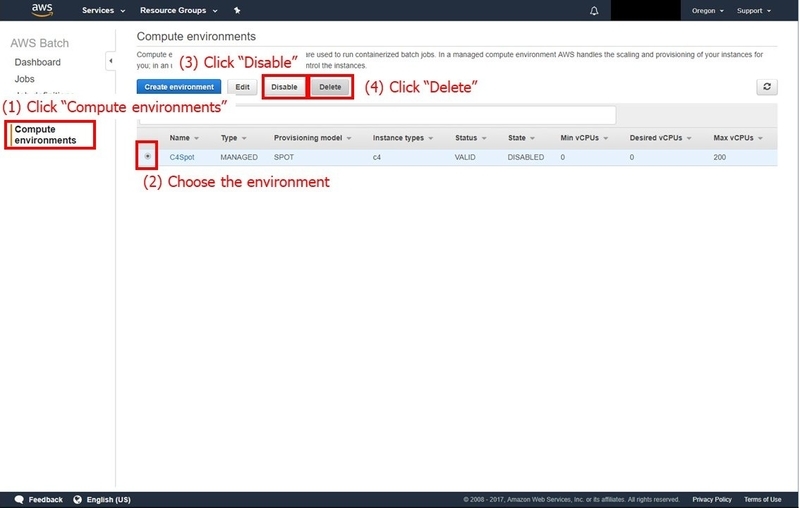Click the globe language icon
The height and width of the screenshot is (508, 800).
click(78, 499)
